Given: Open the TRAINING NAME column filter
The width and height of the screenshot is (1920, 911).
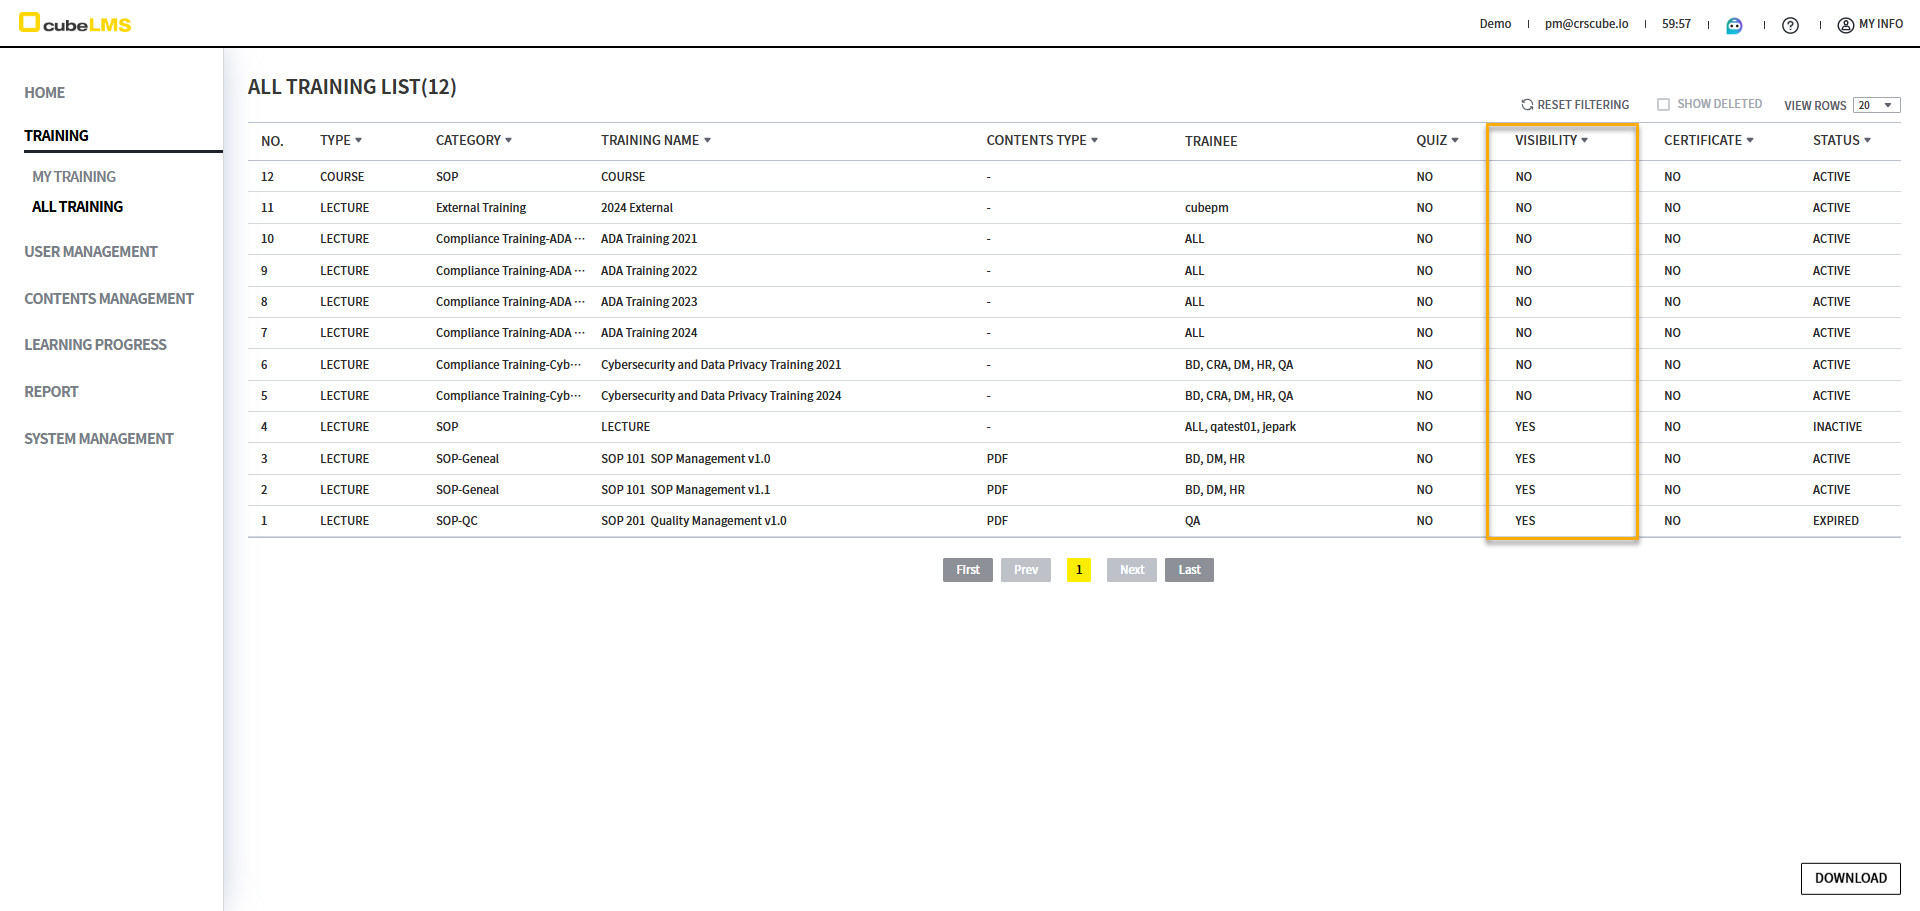Looking at the screenshot, I should click(x=707, y=141).
